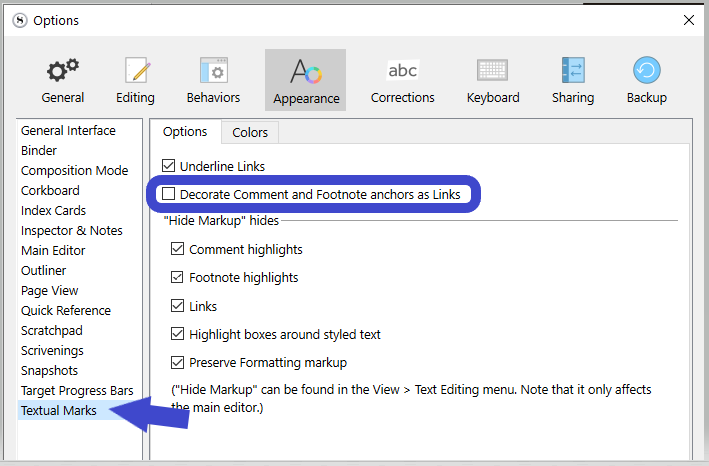The image size is (709, 466).
Task: Disable the Underline Links checkbox
Action: click(169, 166)
